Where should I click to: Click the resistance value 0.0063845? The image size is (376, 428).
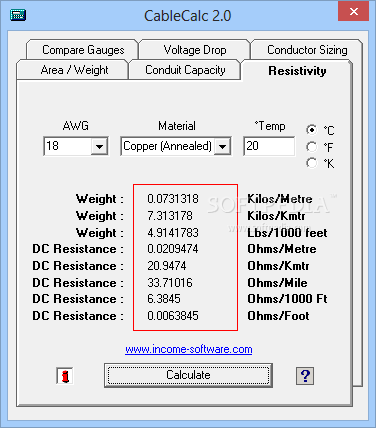click(173, 316)
